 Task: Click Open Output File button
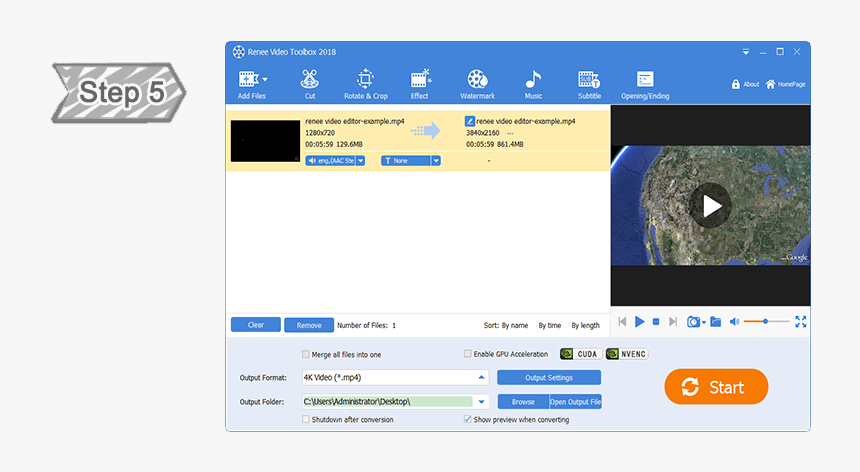pyautogui.click(x=575, y=402)
